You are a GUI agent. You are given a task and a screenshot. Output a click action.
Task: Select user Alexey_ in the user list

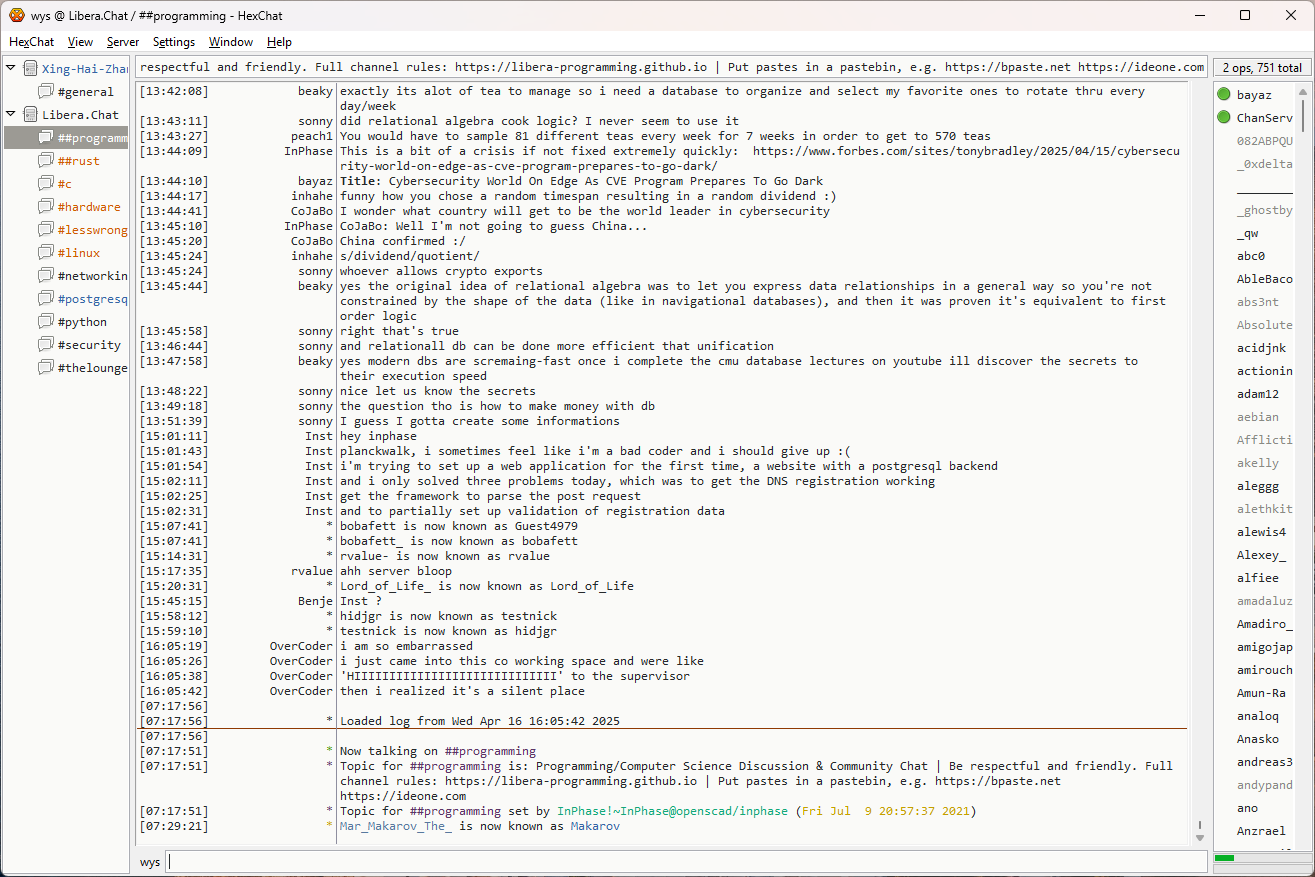pos(1261,555)
